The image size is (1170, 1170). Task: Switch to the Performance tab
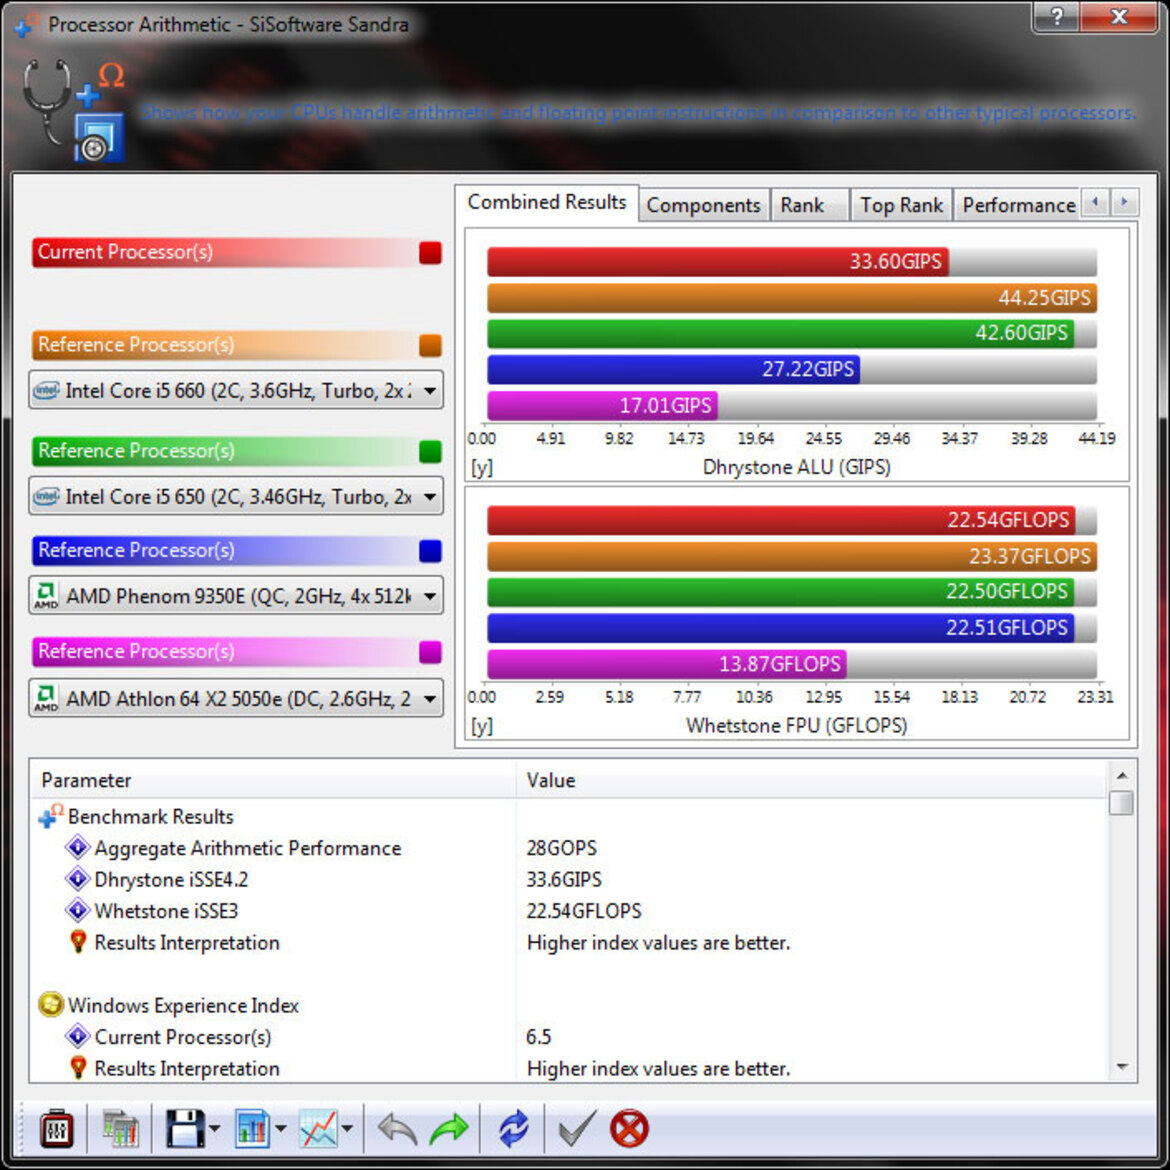coord(1018,205)
